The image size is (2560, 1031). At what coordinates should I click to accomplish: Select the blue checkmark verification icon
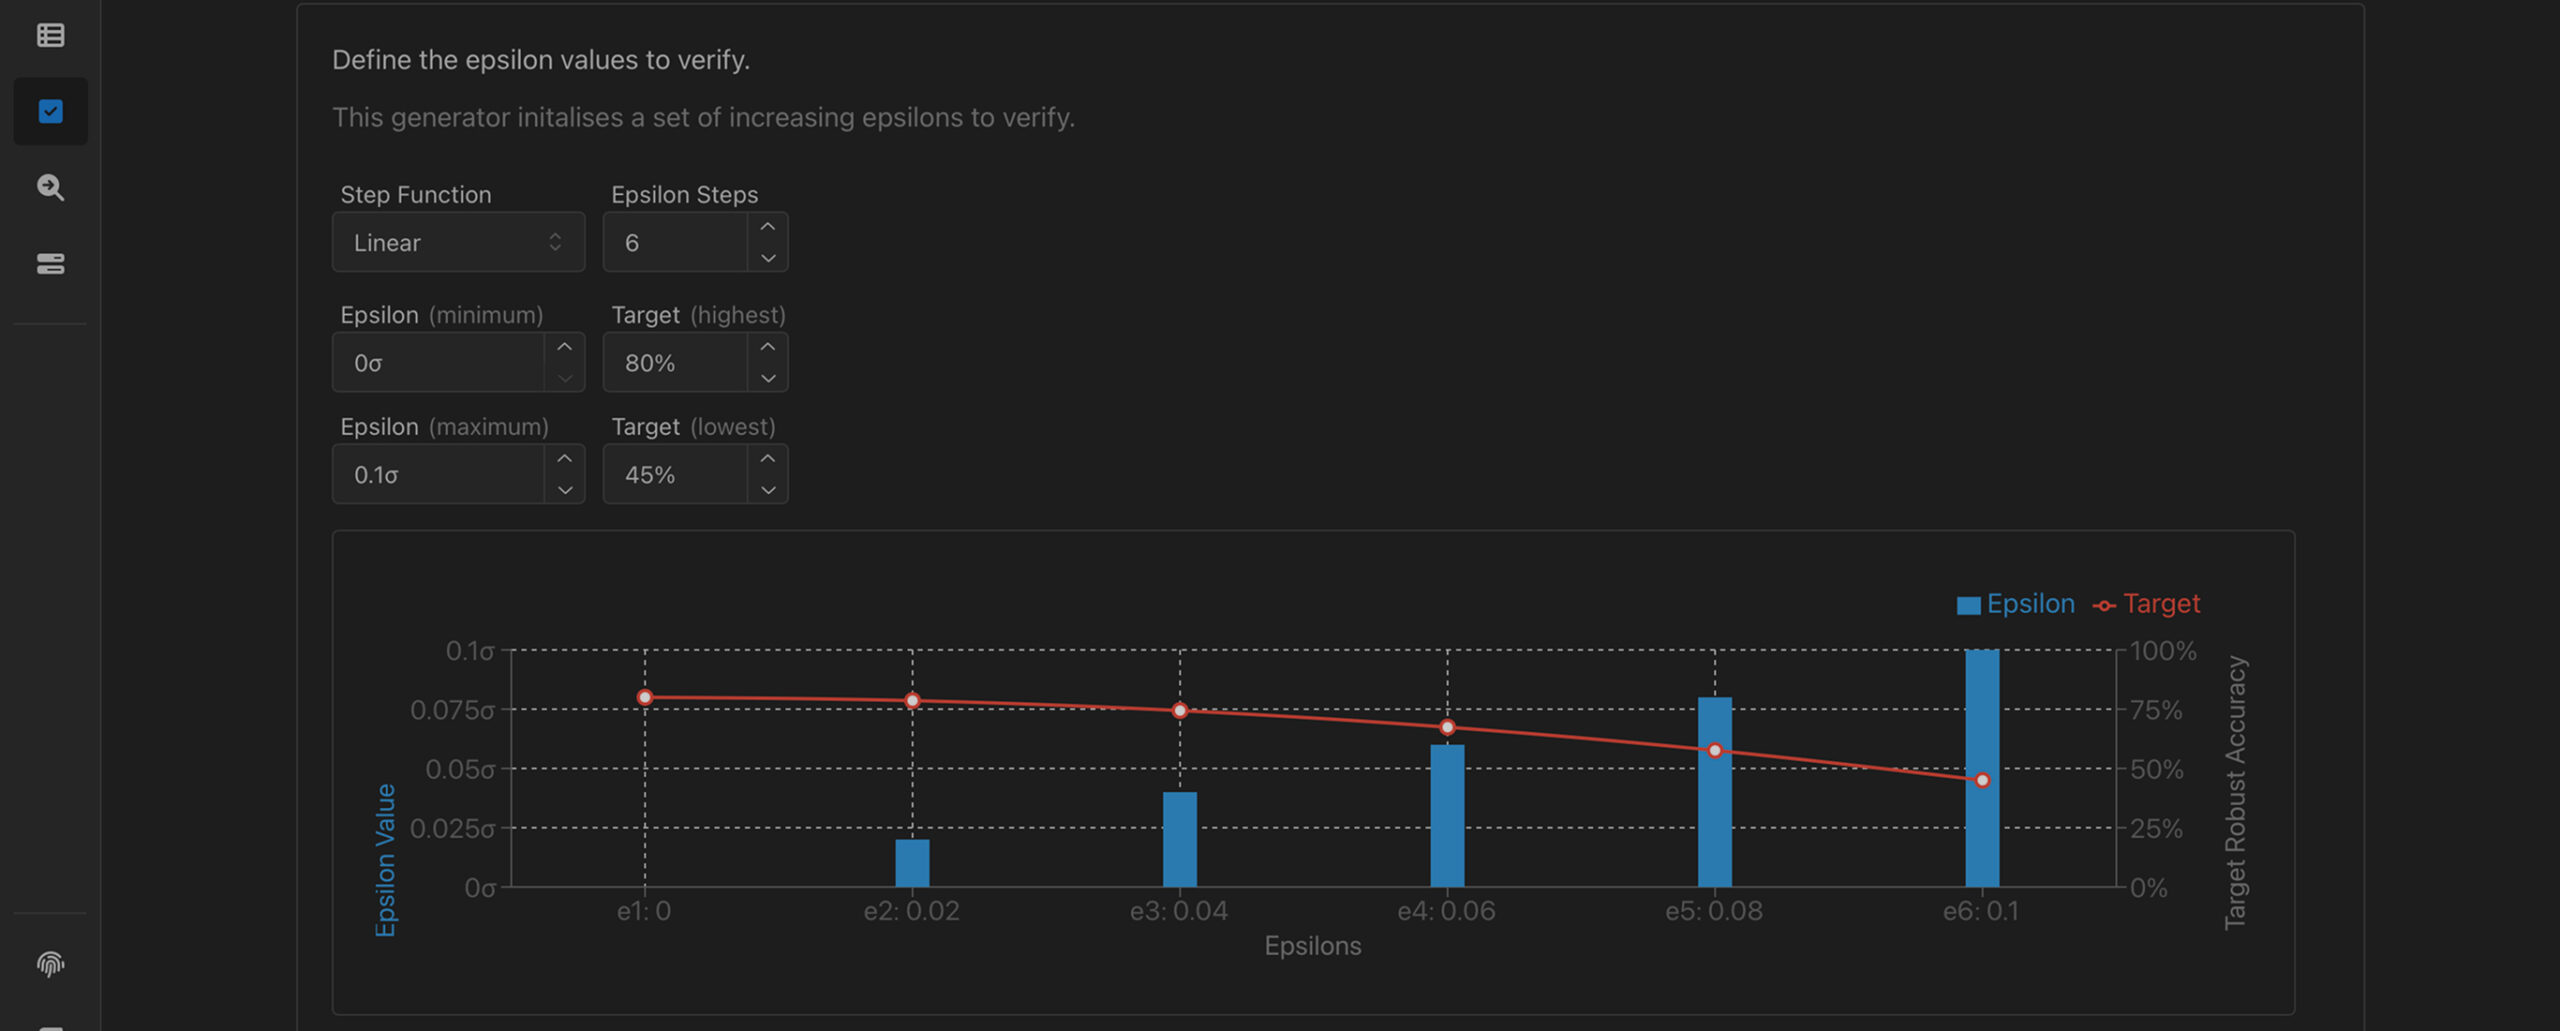point(50,111)
